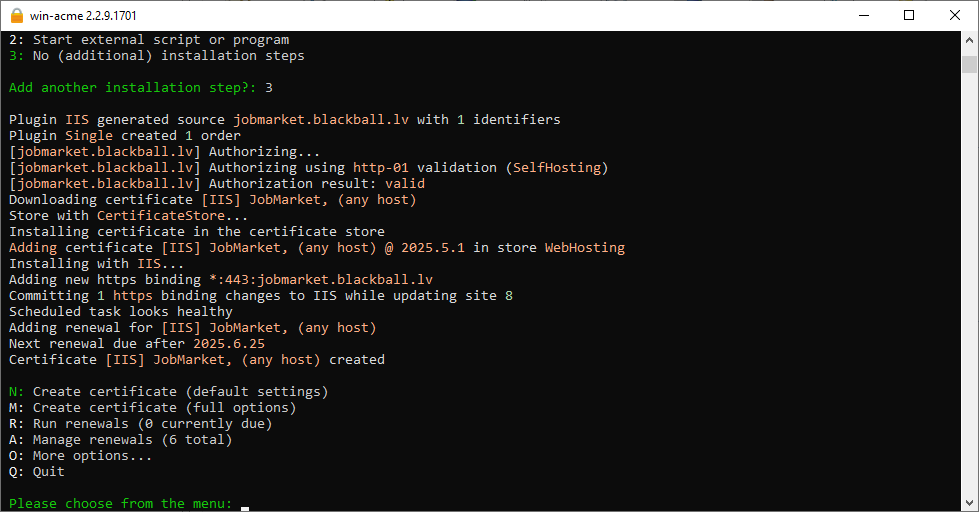979x512 pixels.
Task: Click "Certificate [IIS] JobMarket, (any host) created" line
Action: point(197,360)
